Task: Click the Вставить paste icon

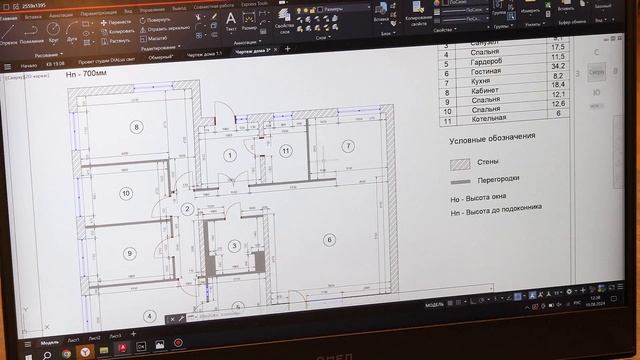Action: point(566,5)
